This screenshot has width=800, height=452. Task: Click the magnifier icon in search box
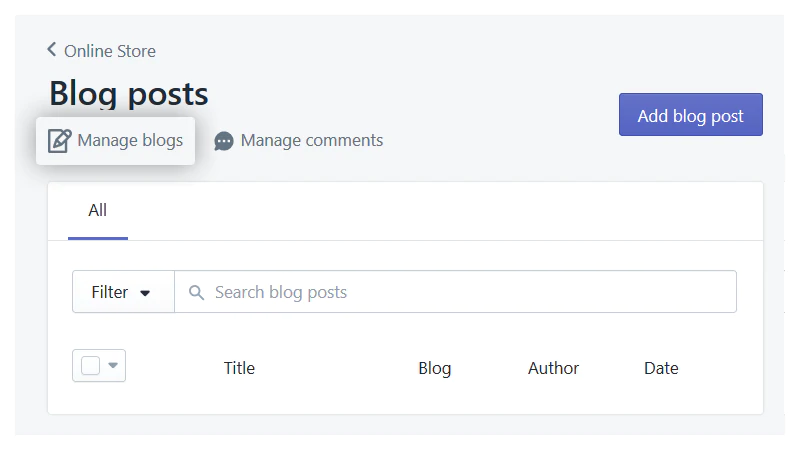tap(196, 293)
